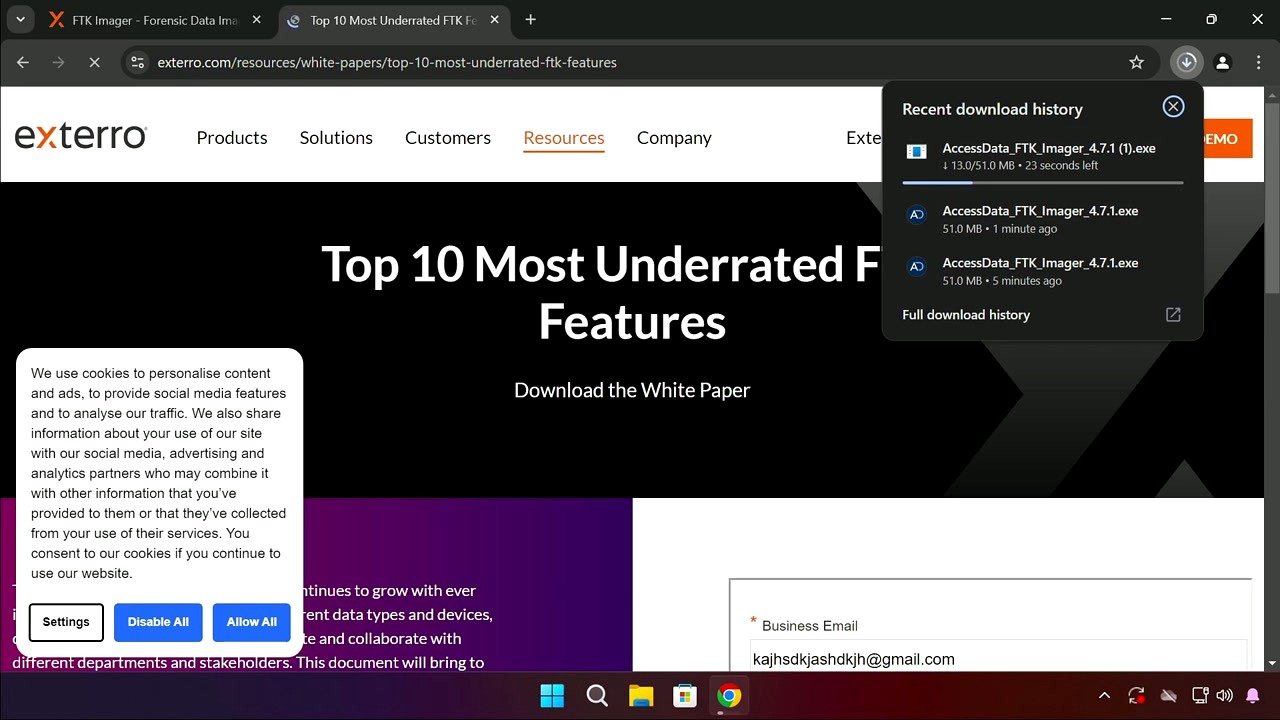Open File Explorer from the taskbar
Screen dimensions: 1280x720
point(641,696)
